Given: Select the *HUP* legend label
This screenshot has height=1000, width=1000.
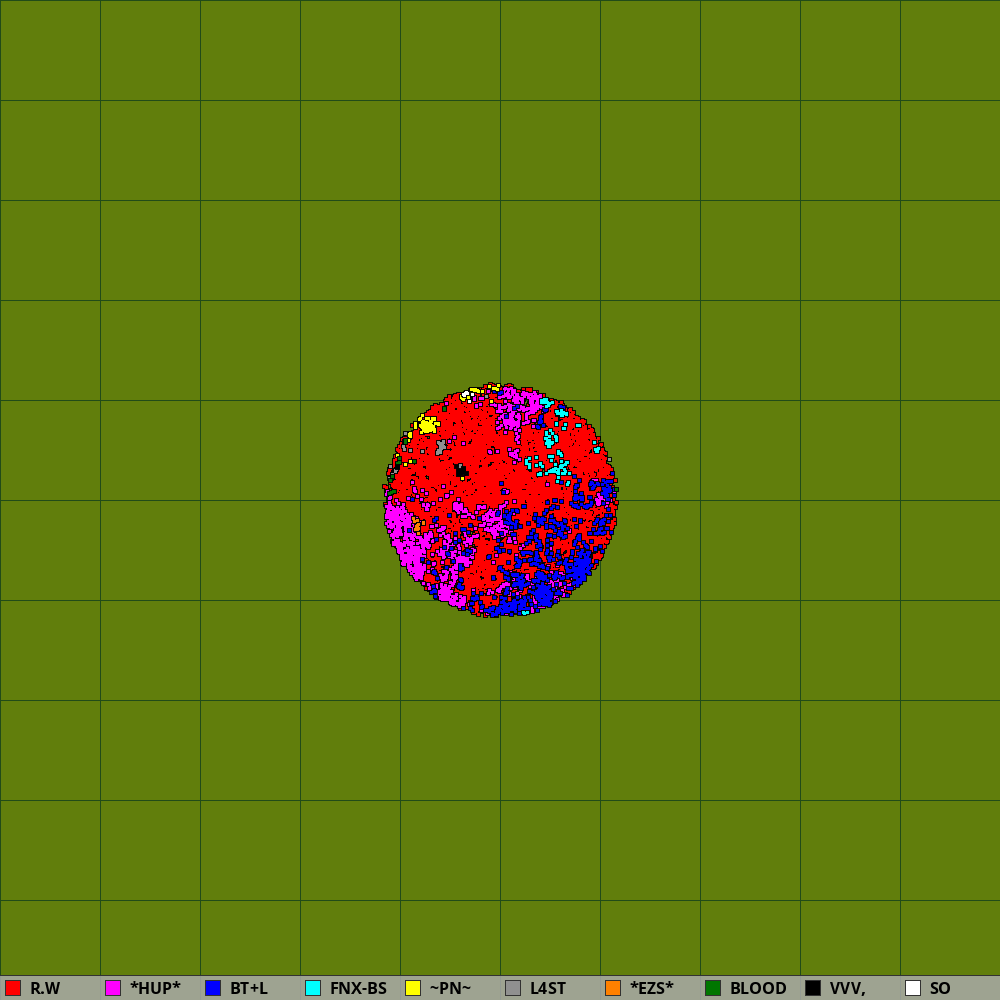Looking at the screenshot, I should (156, 988).
